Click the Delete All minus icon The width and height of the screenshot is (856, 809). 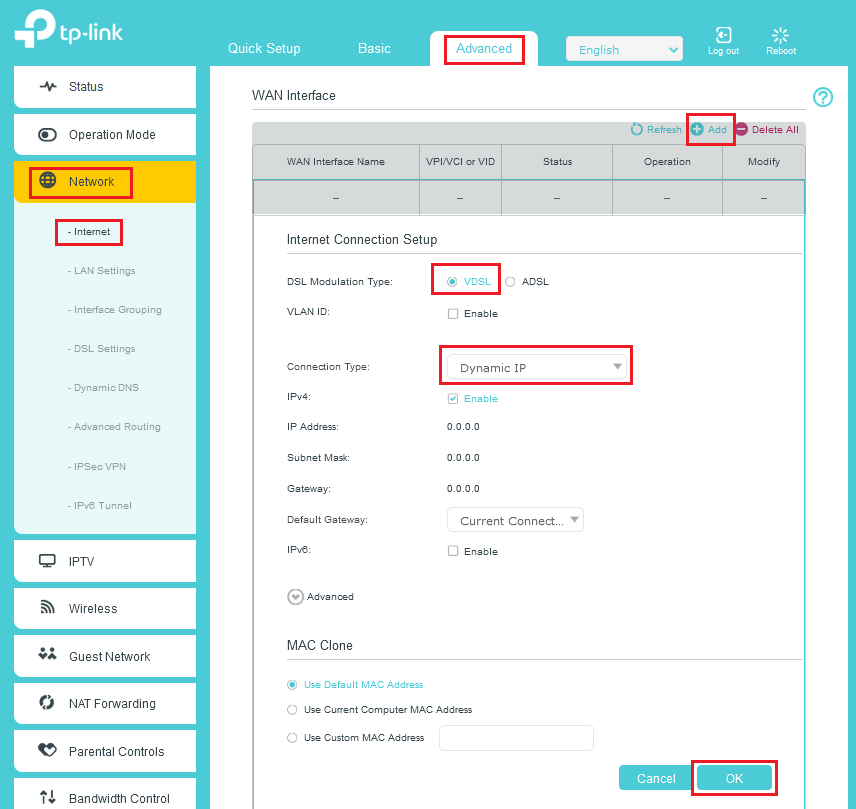pyautogui.click(x=741, y=129)
